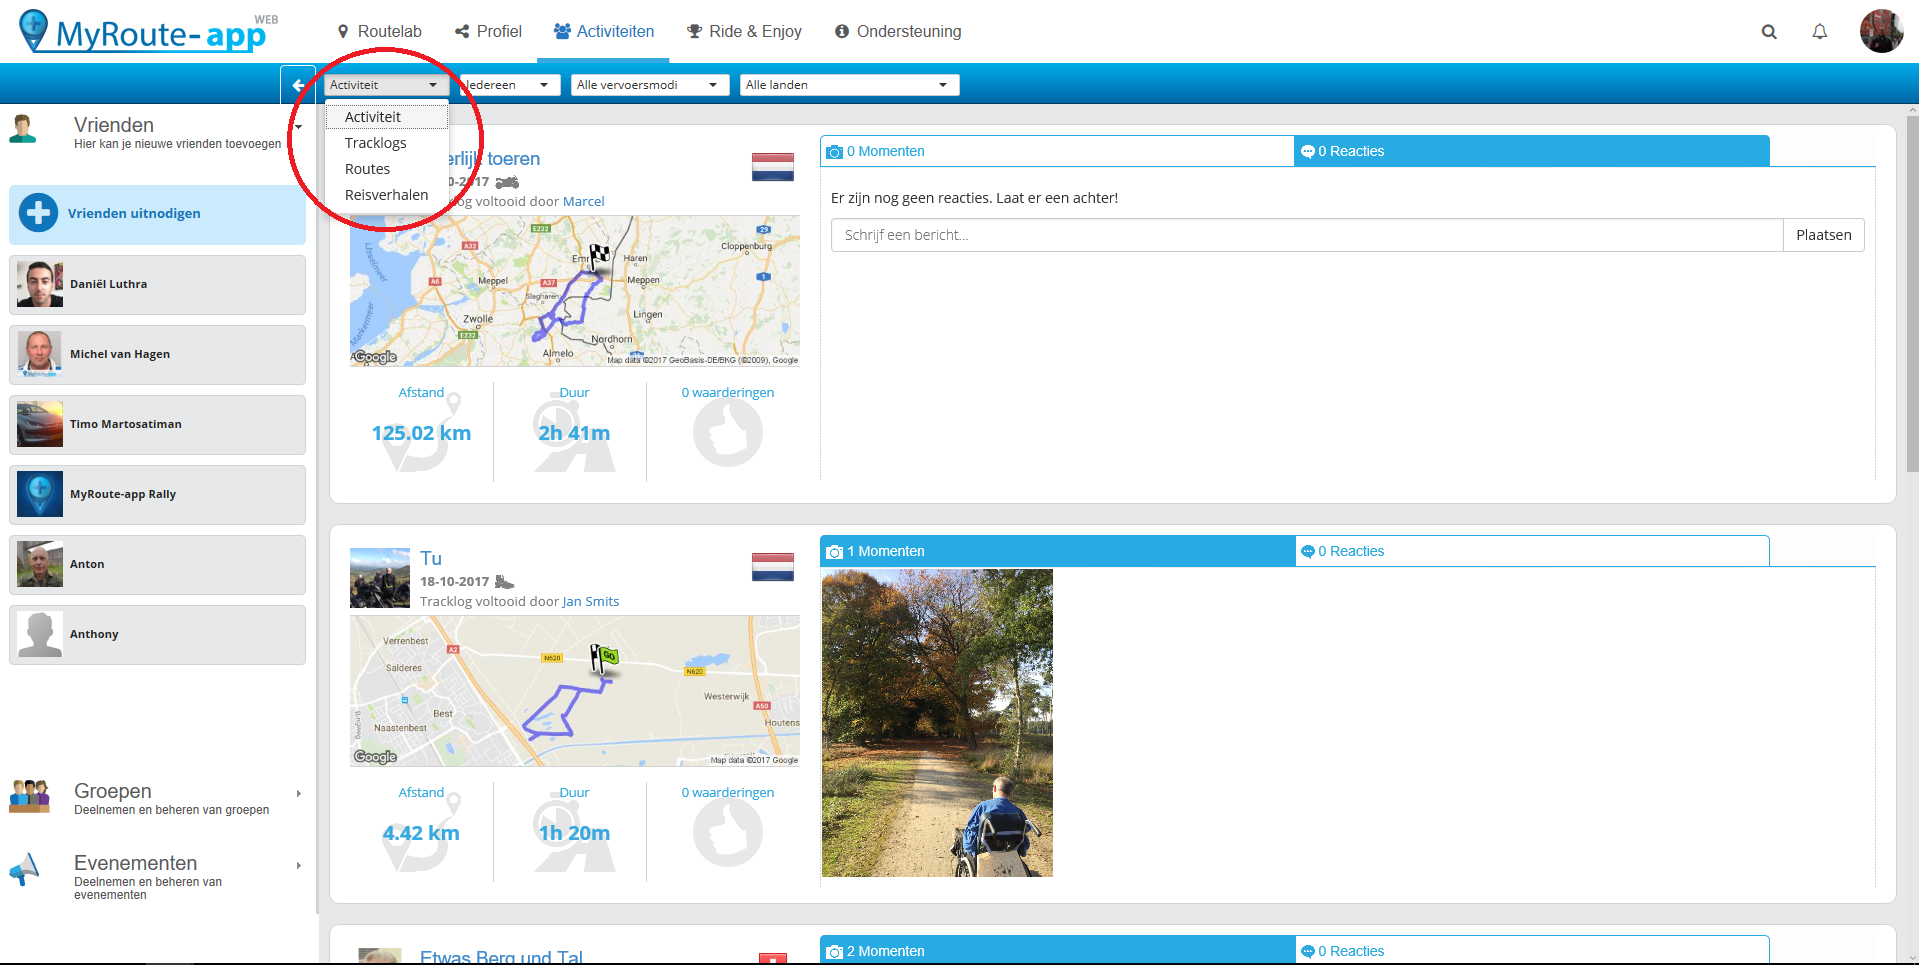Switch to 0 Momenten tab of first activity
The width and height of the screenshot is (1920, 965).
click(x=1057, y=151)
